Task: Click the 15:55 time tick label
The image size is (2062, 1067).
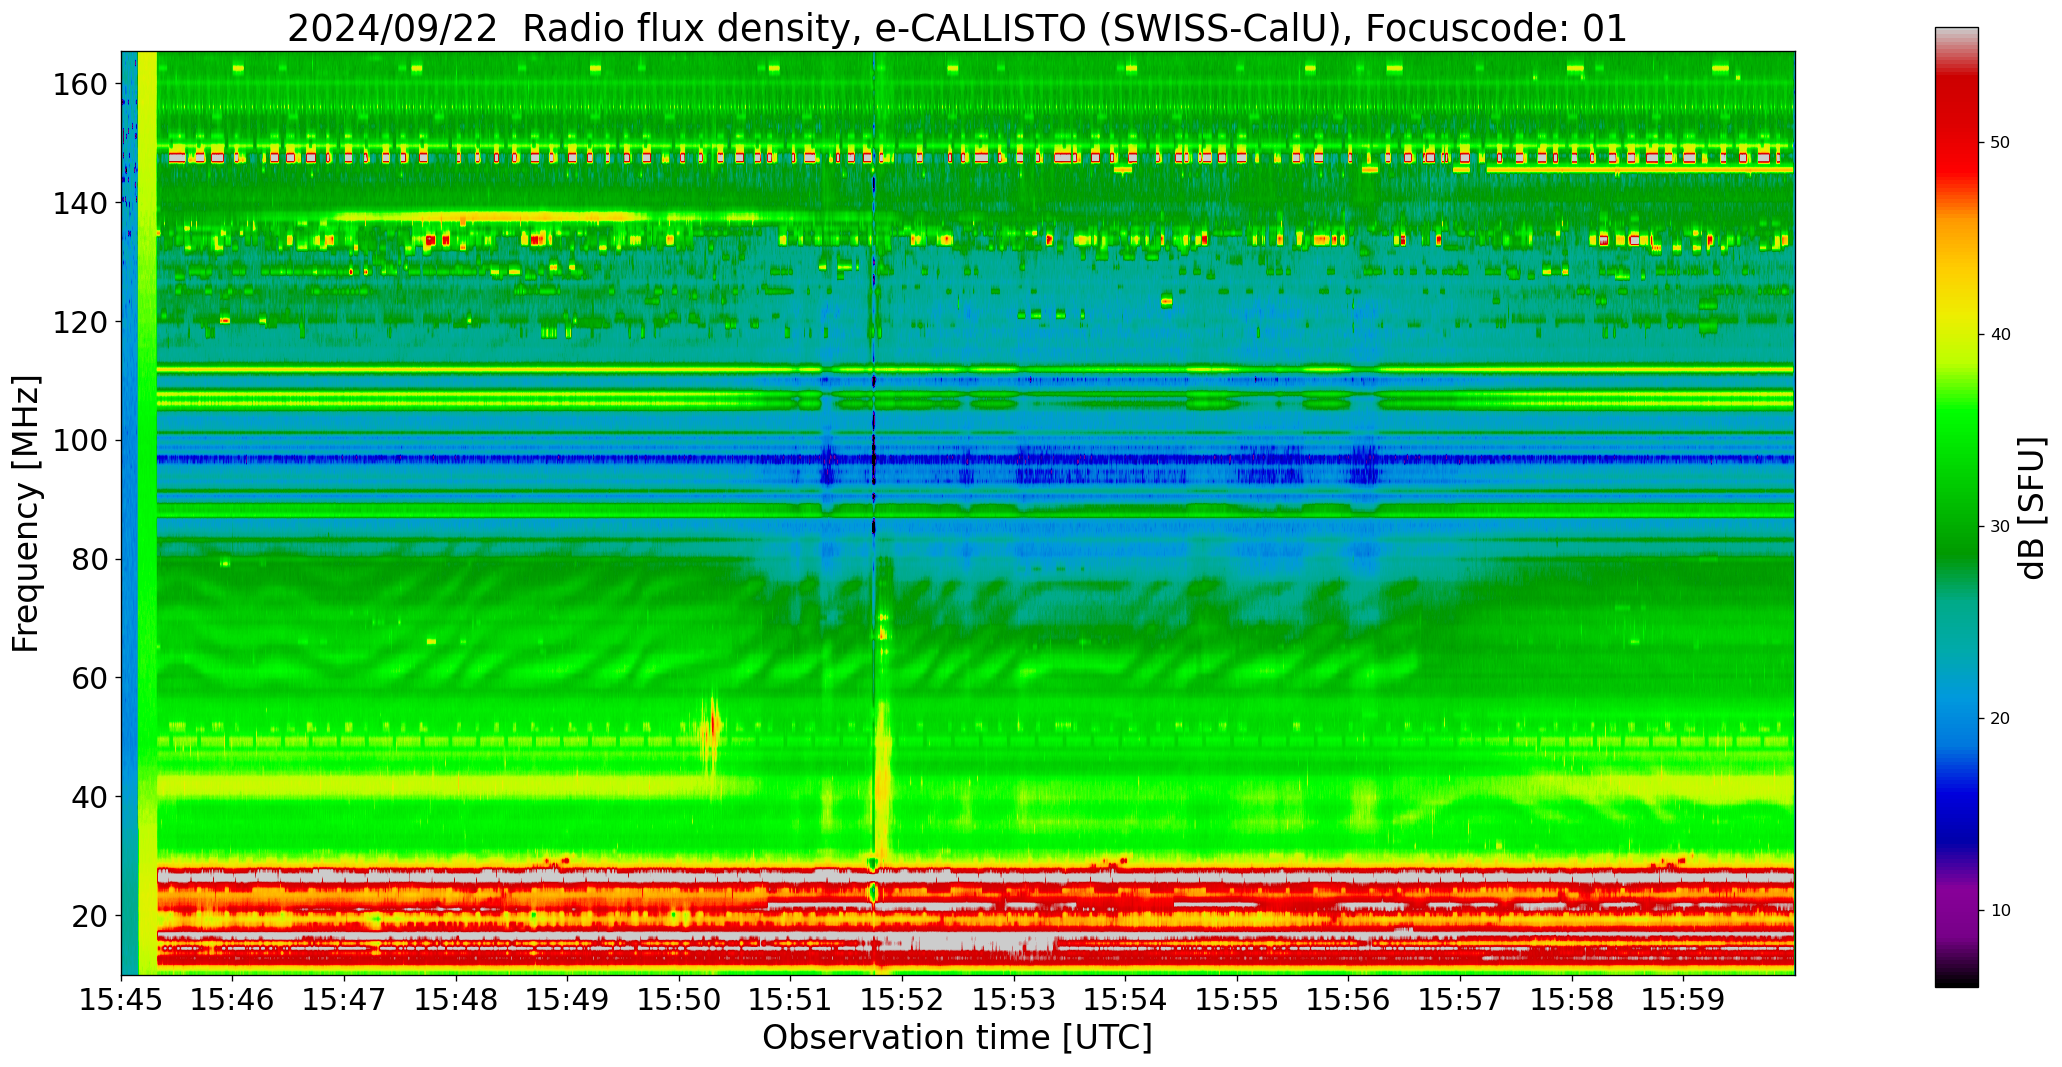Action: pyautogui.click(x=1237, y=1000)
